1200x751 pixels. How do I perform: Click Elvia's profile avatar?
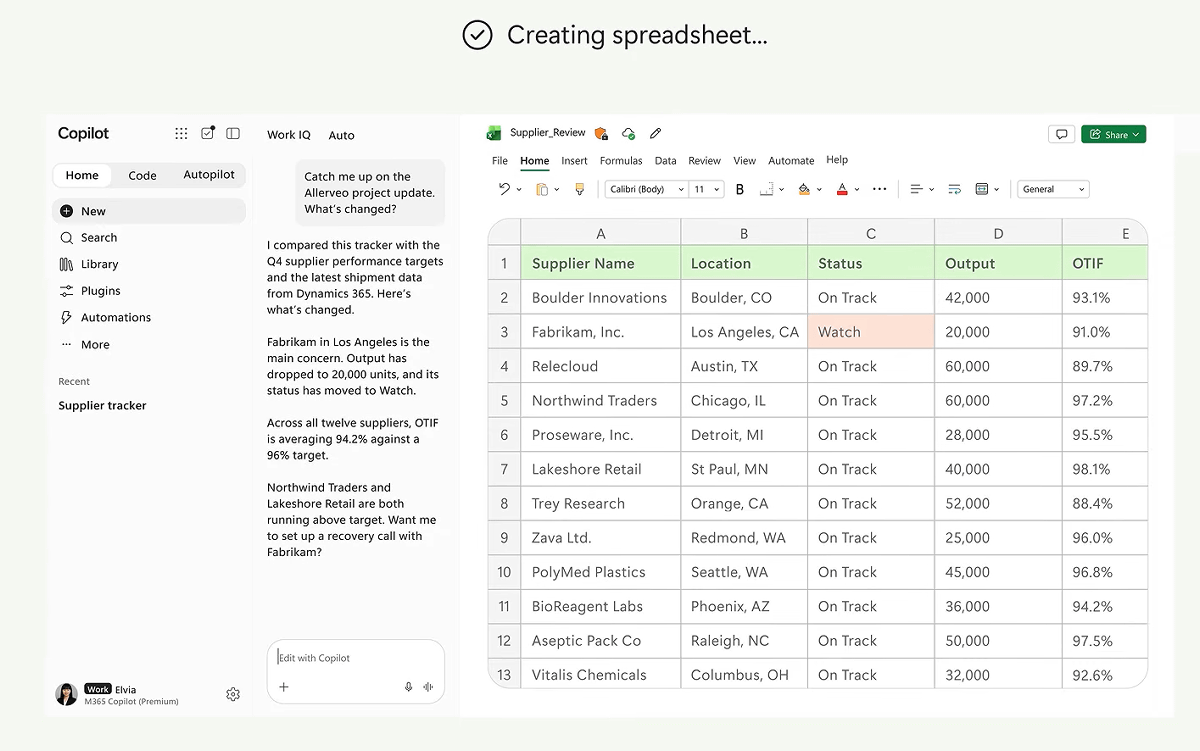point(67,694)
